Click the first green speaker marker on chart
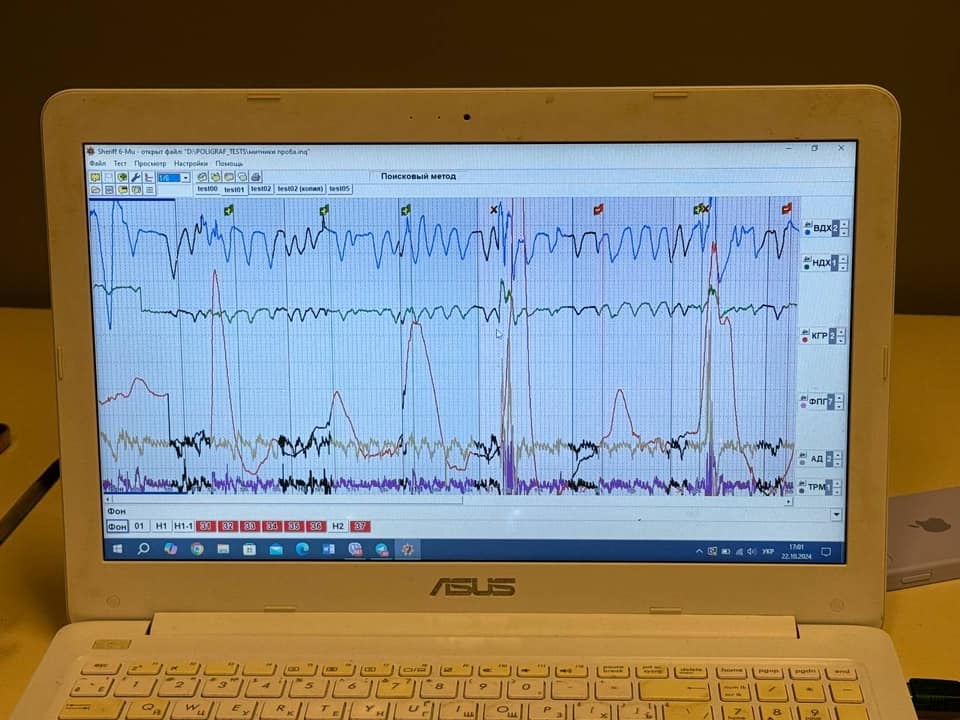Image resolution: width=960 pixels, height=720 pixels. (x=229, y=210)
